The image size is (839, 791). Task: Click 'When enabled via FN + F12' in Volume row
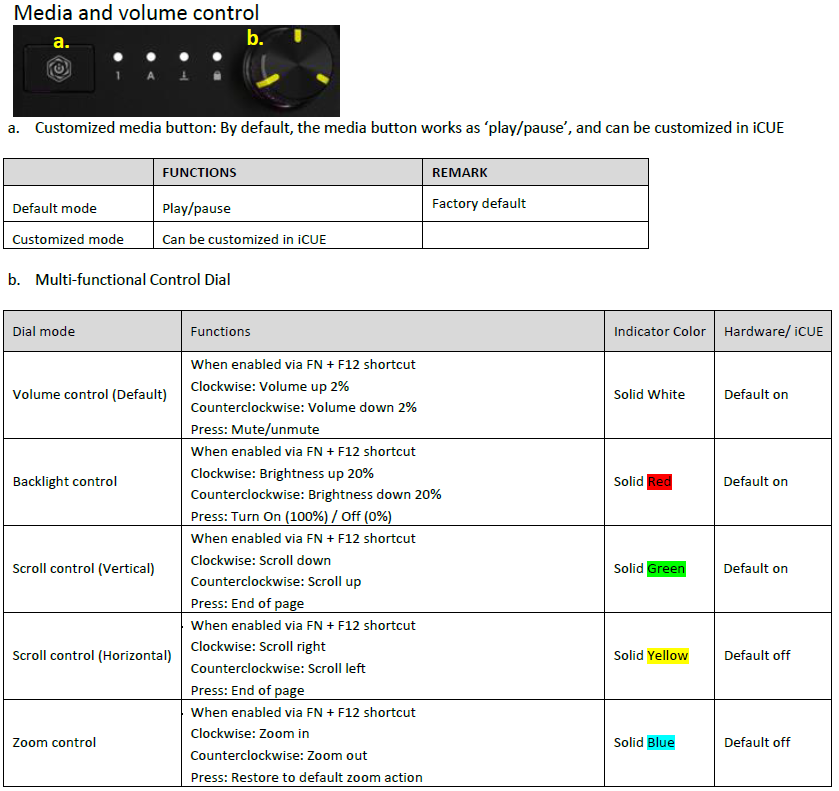point(303,364)
